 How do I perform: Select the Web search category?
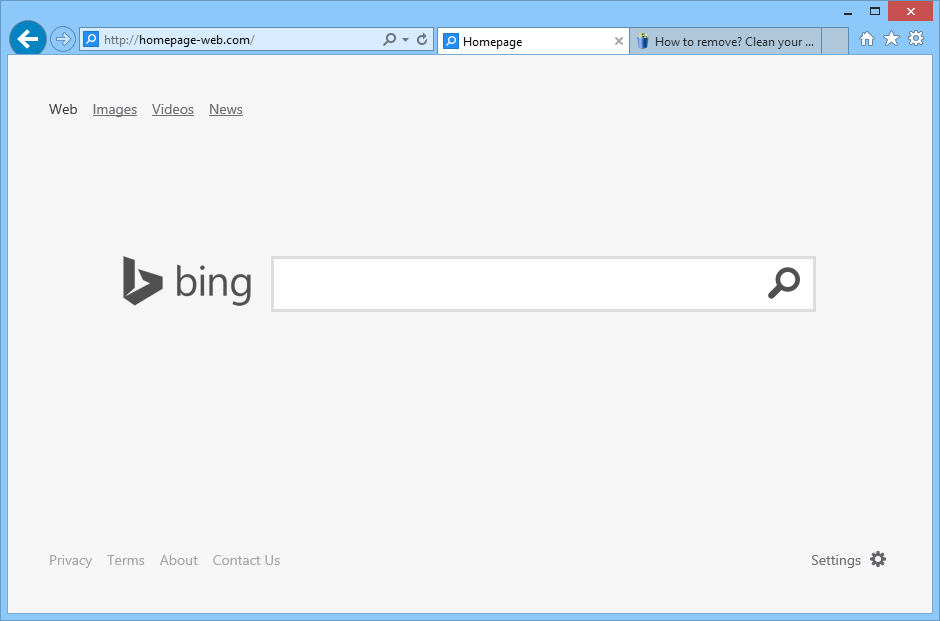63,109
